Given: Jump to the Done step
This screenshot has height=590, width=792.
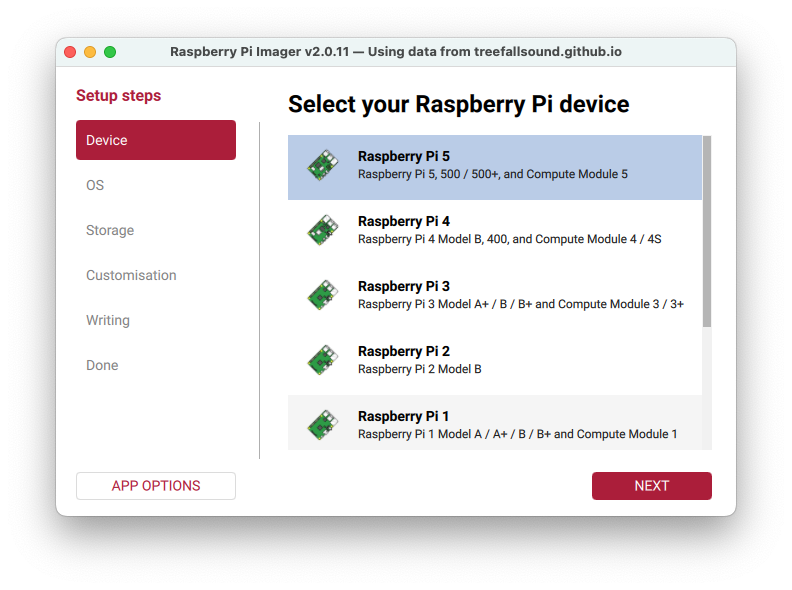Looking at the screenshot, I should pyautogui.click(x=102, y=365).
